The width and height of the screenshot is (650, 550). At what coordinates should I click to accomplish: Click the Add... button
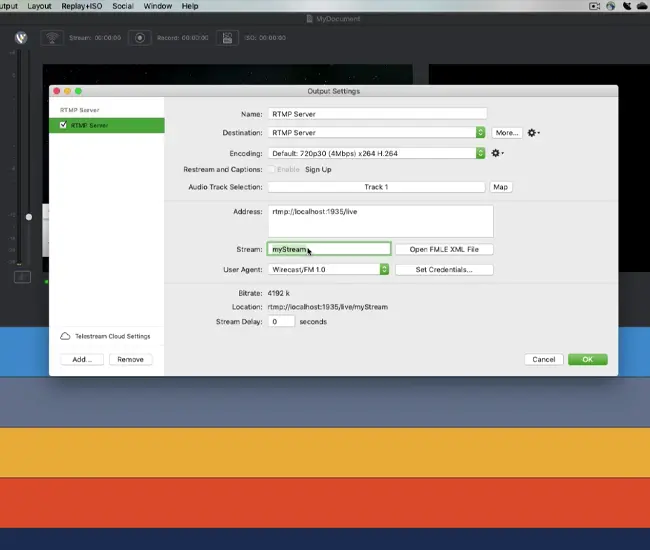pos(82,359)
